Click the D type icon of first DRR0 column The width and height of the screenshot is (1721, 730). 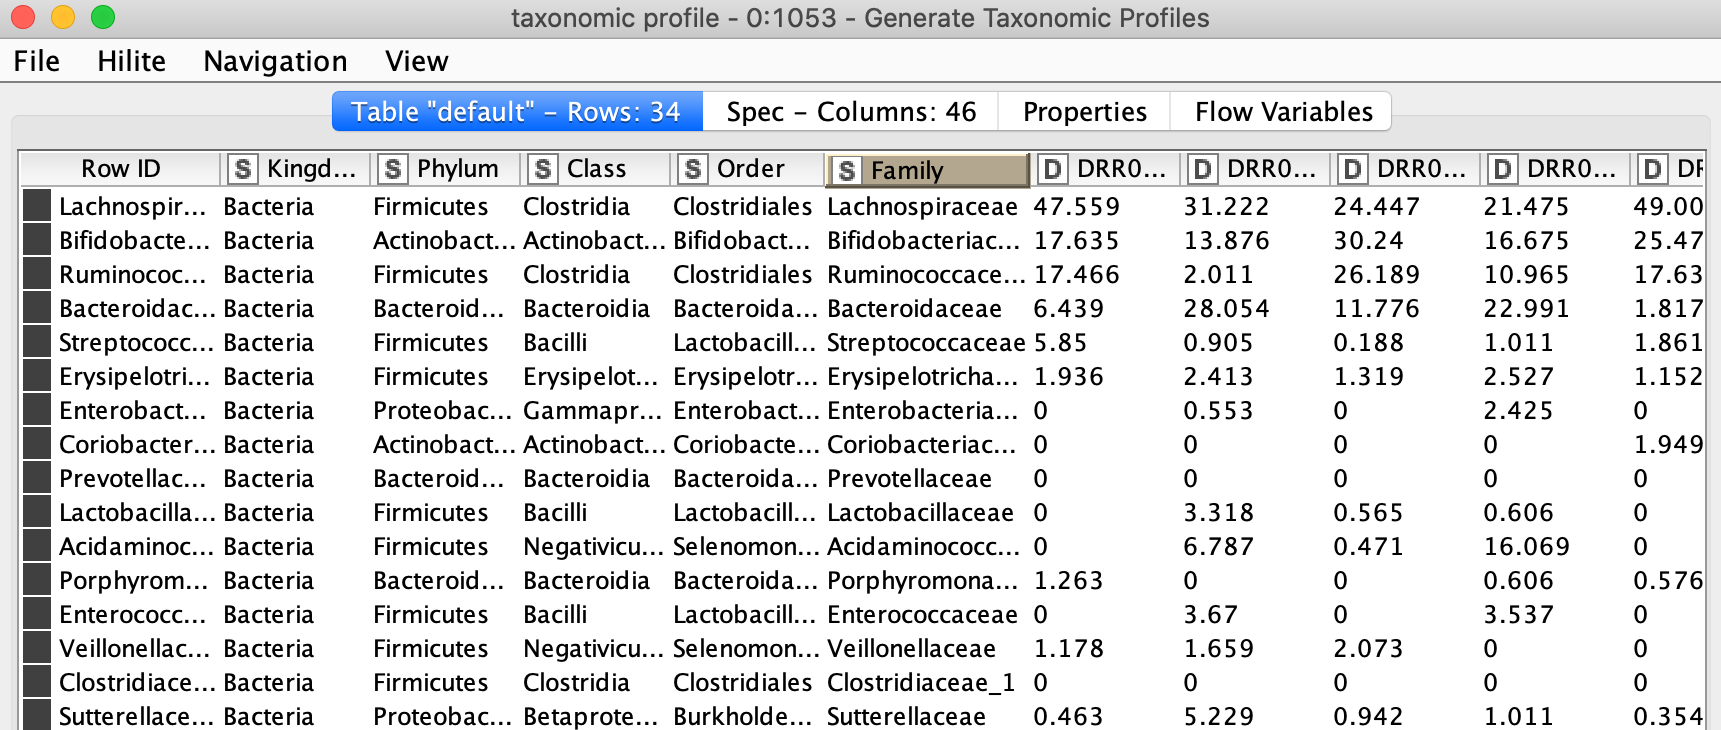tap(1053, 169)
